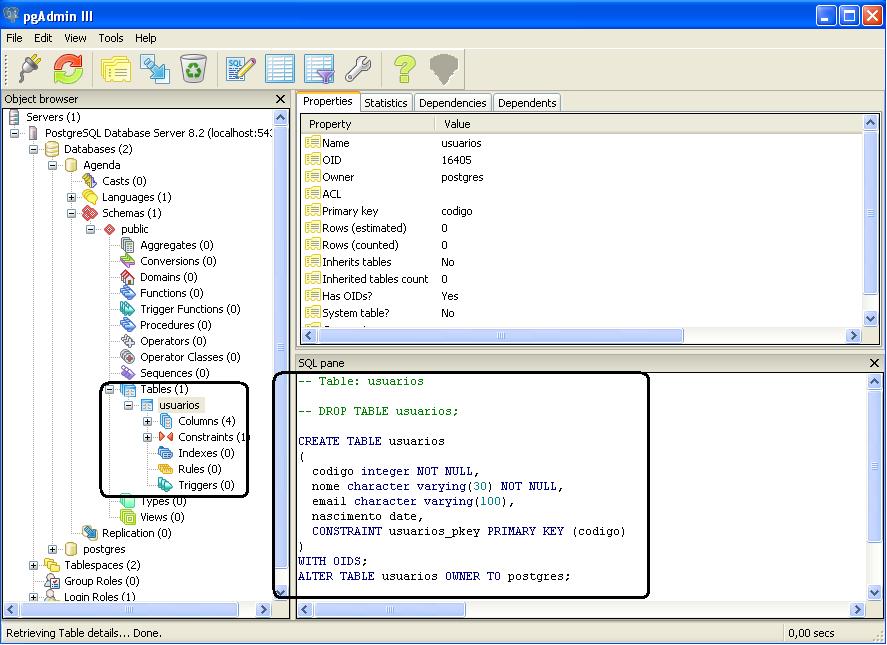The height and width of the screenshot is (645, 887).
Task: Open the Help menu
Action: pos(145,38)
